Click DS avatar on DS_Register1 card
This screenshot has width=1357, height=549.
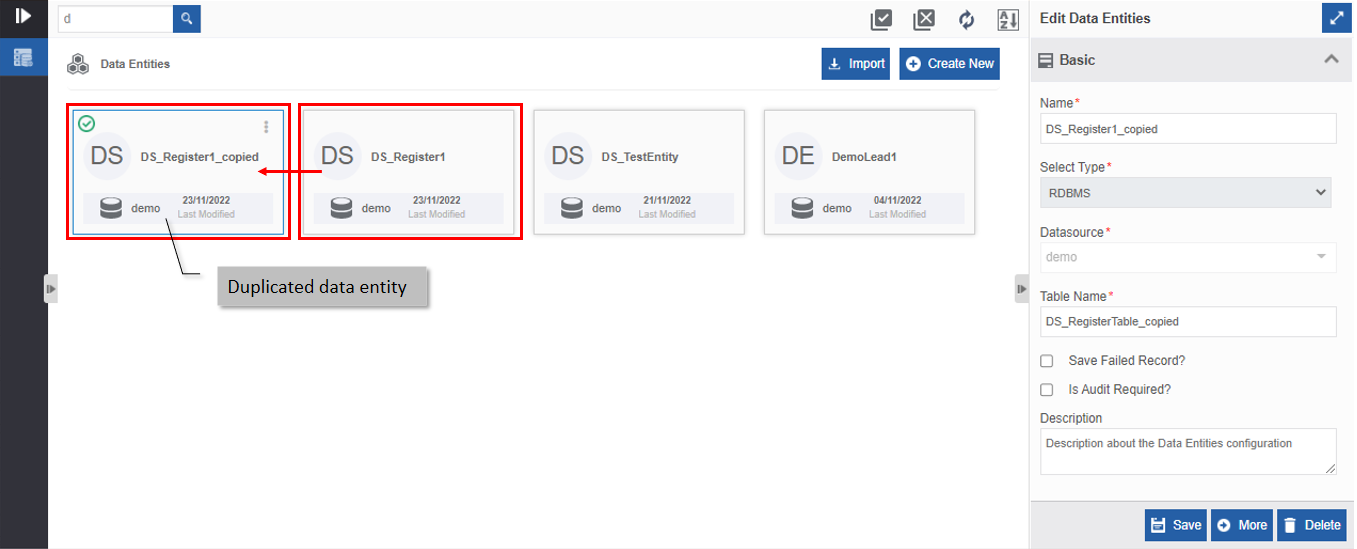click(337, 156)
